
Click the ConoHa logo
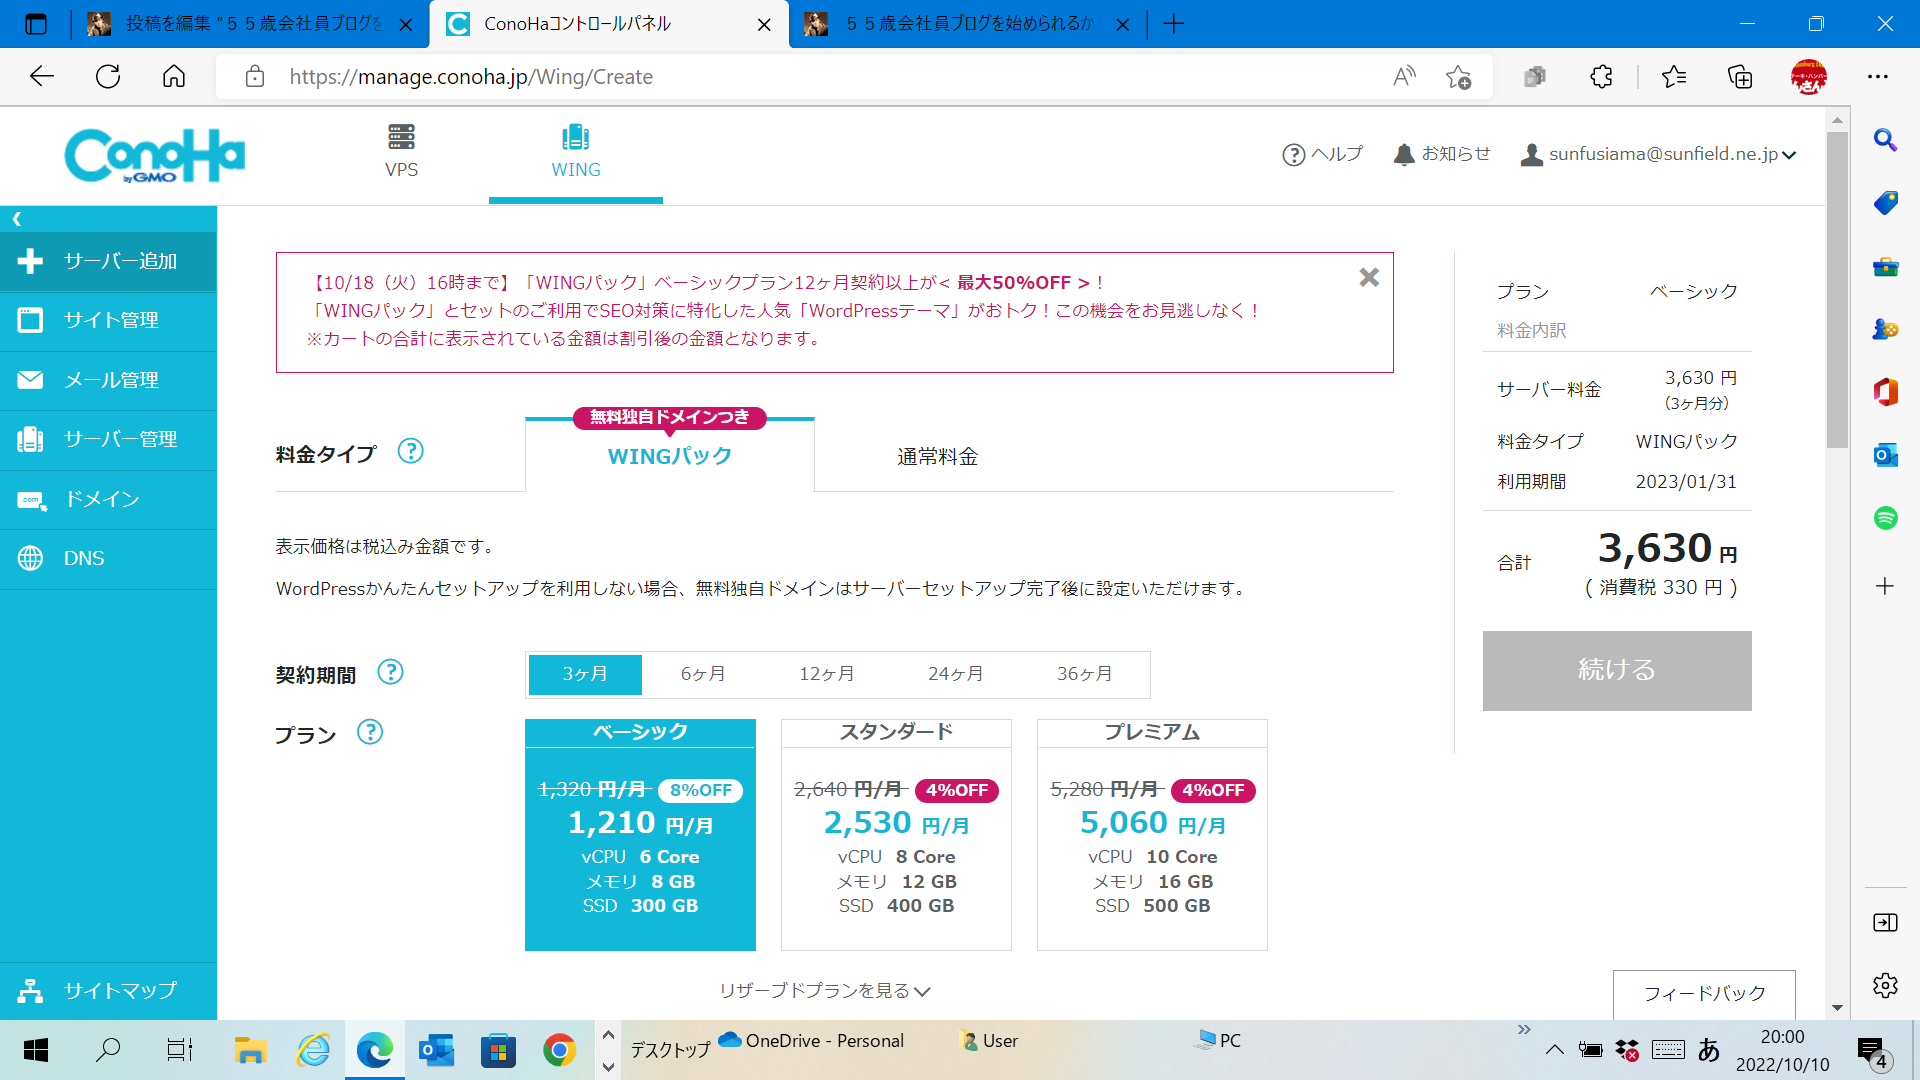click(x=155, y=155)
